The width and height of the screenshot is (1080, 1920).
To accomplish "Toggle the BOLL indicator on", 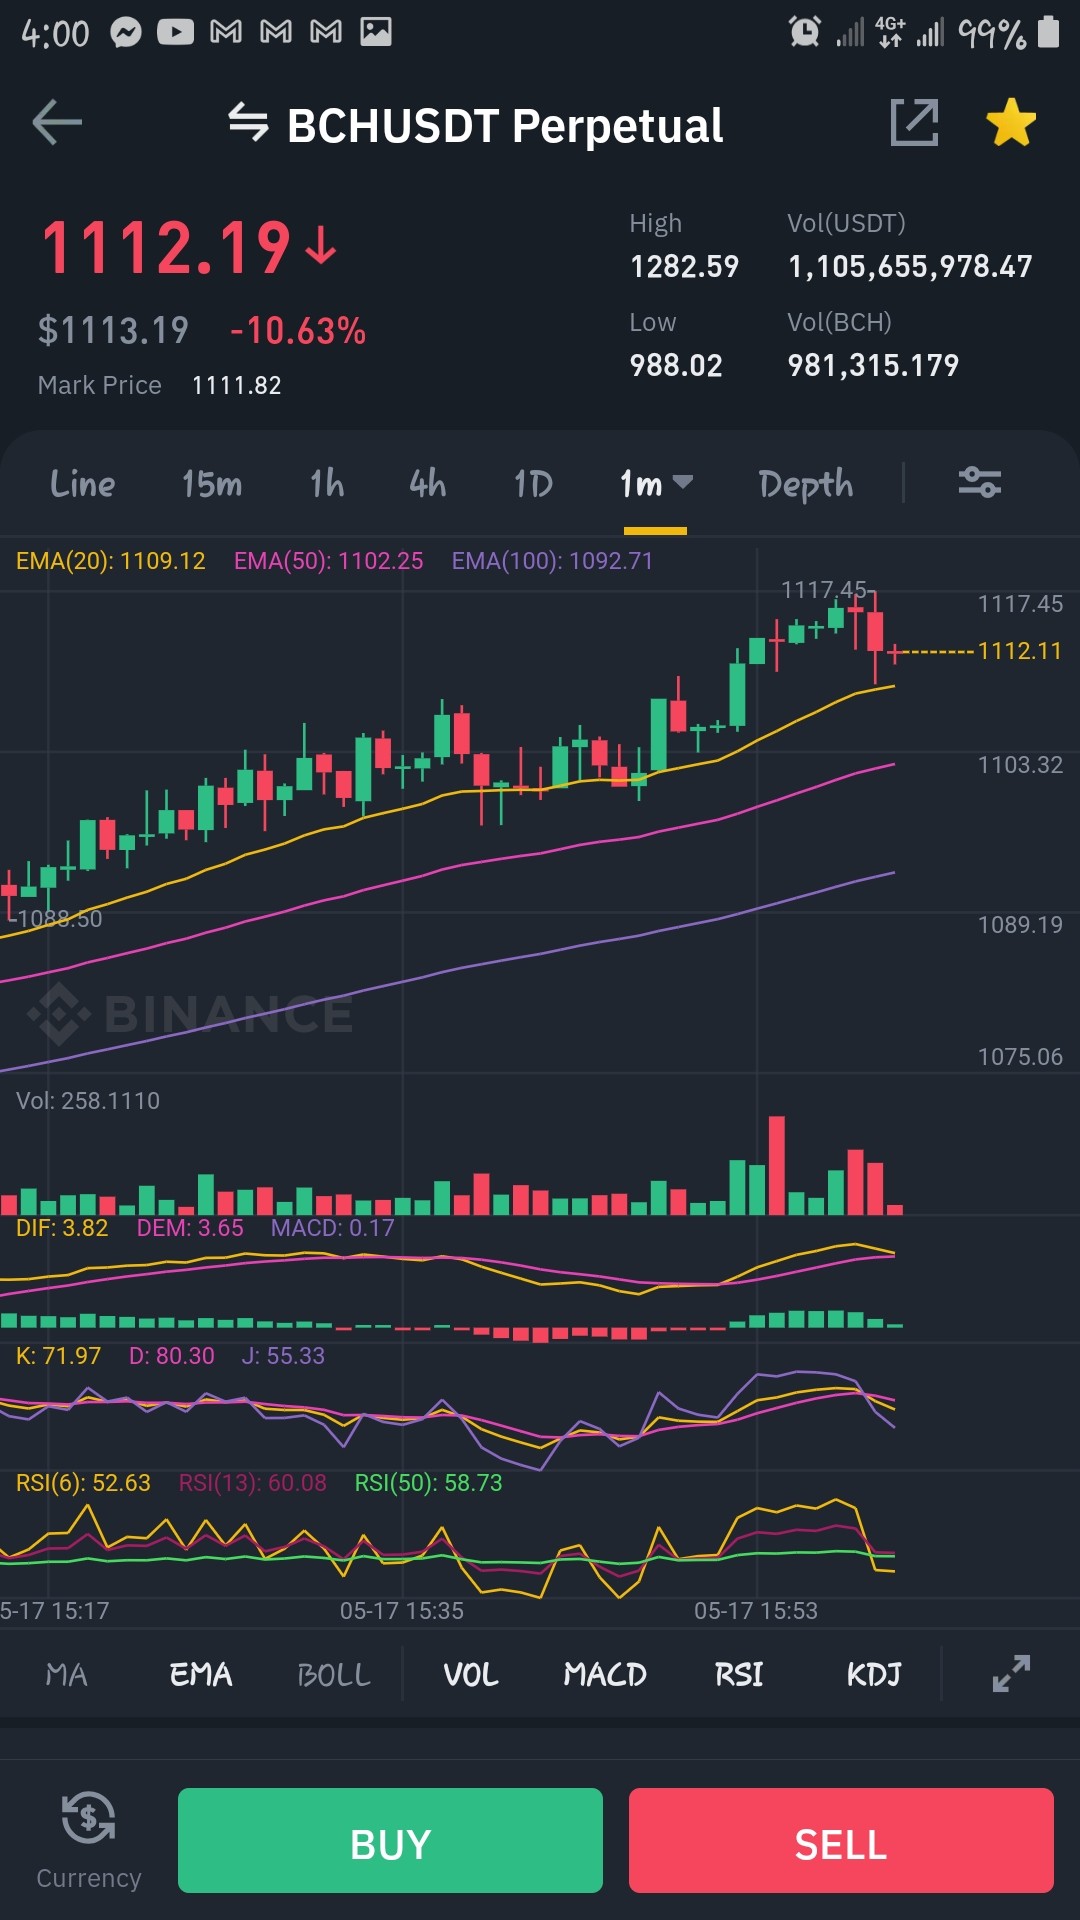I will click(x=334, y=1675).
